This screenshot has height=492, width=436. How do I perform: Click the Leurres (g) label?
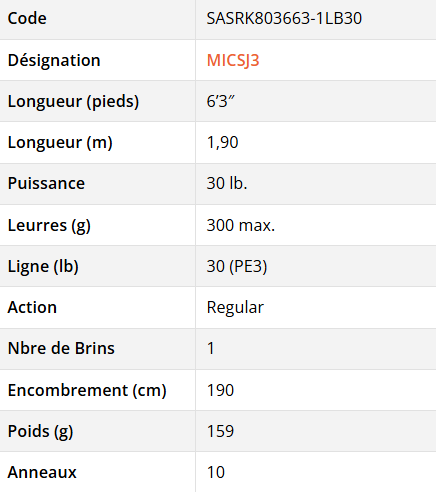(49, 225)
